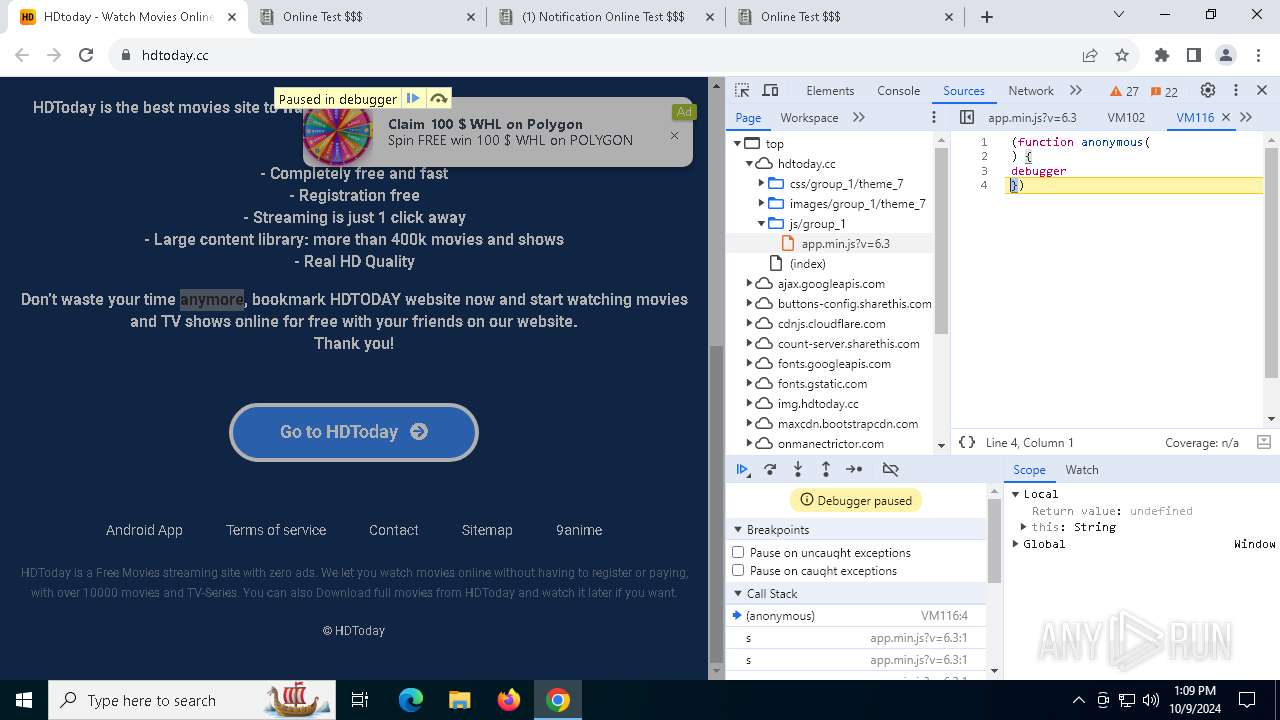Click the Go to HDToday button
This screenshot has width=1280, height=720.
(354, 432)
